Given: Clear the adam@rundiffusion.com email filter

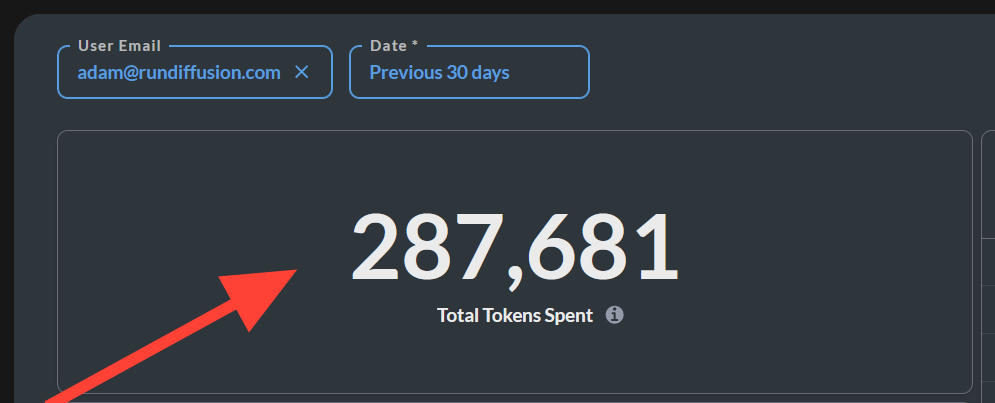Looking at the screenshot, I should click(x=301, y=72).
